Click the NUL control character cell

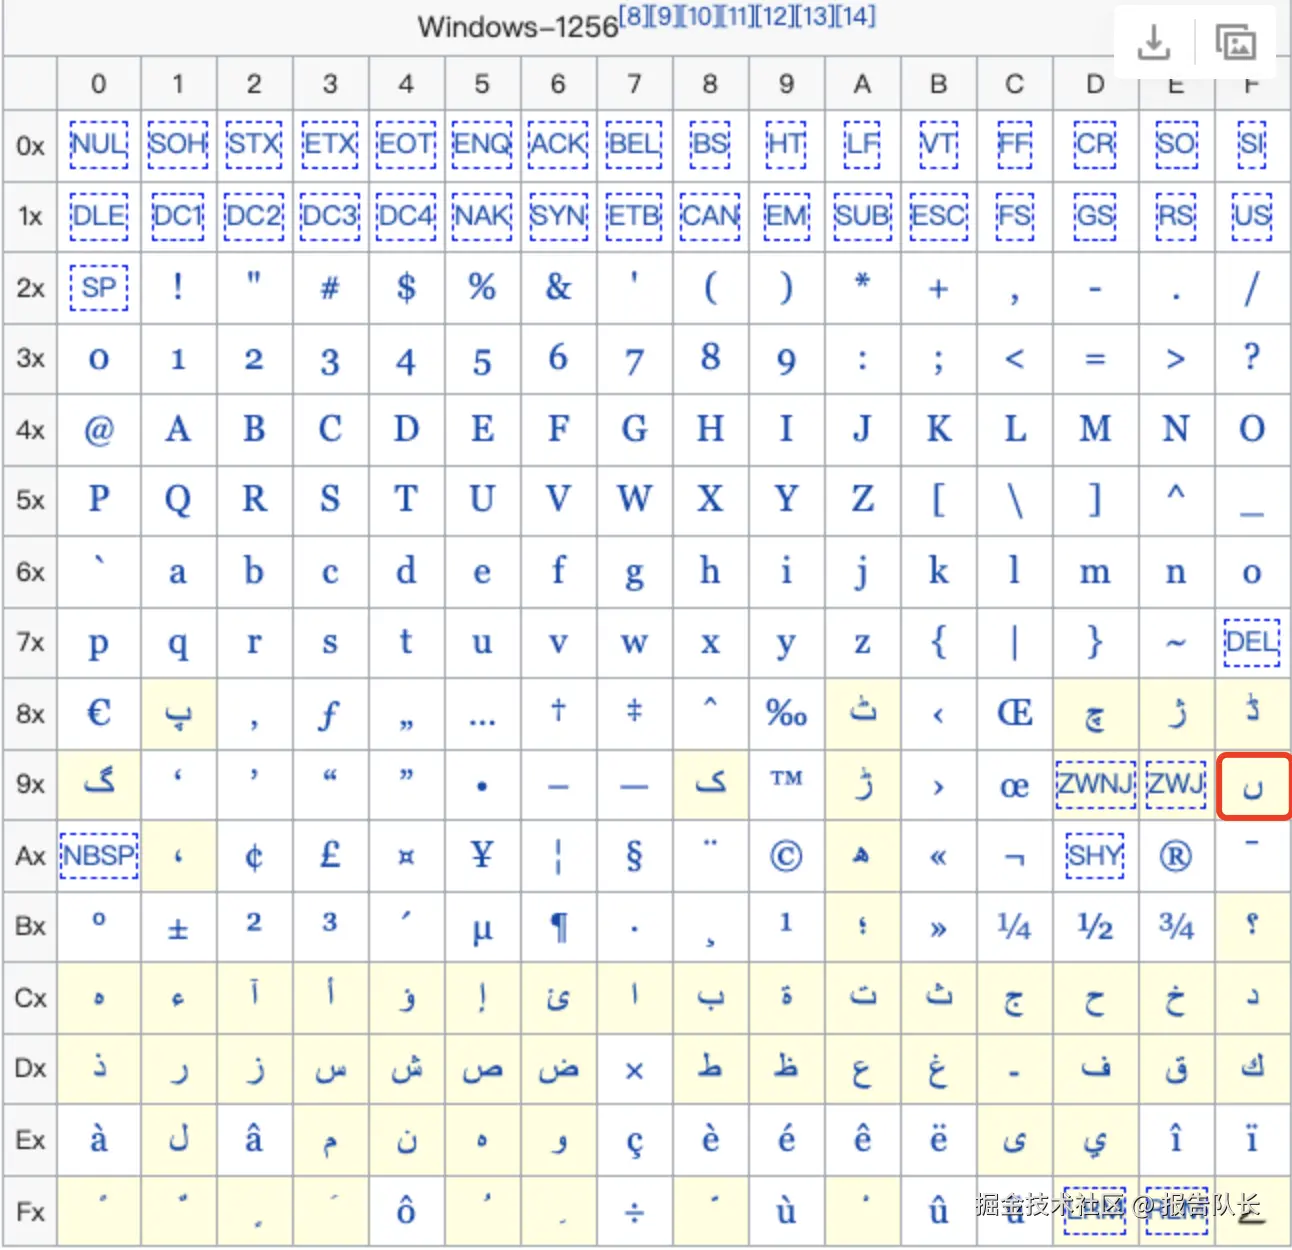pyautogui.click(x=99, y=144)
